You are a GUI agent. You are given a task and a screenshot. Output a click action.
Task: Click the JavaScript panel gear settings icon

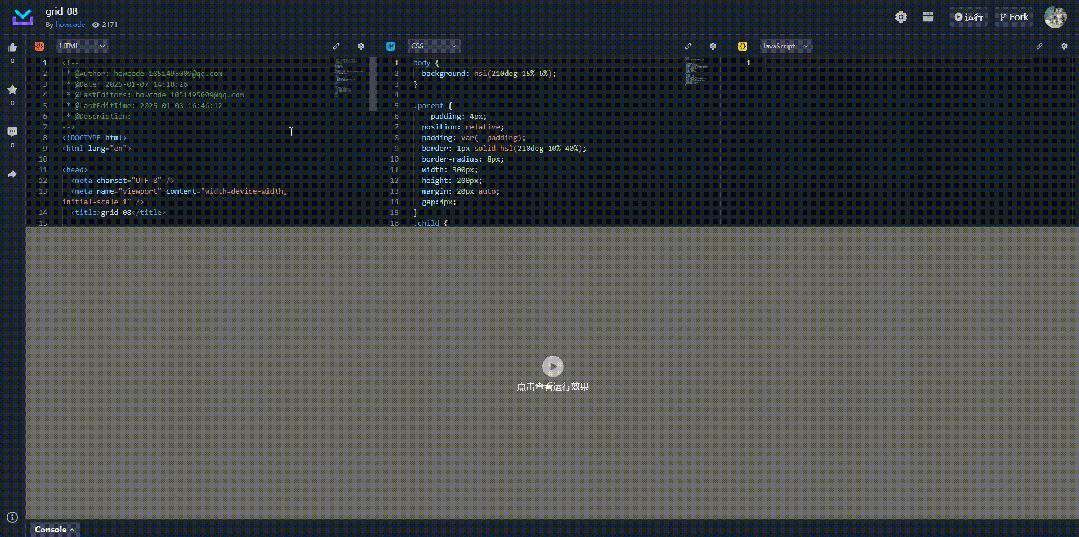click(x=1065, y=46)
